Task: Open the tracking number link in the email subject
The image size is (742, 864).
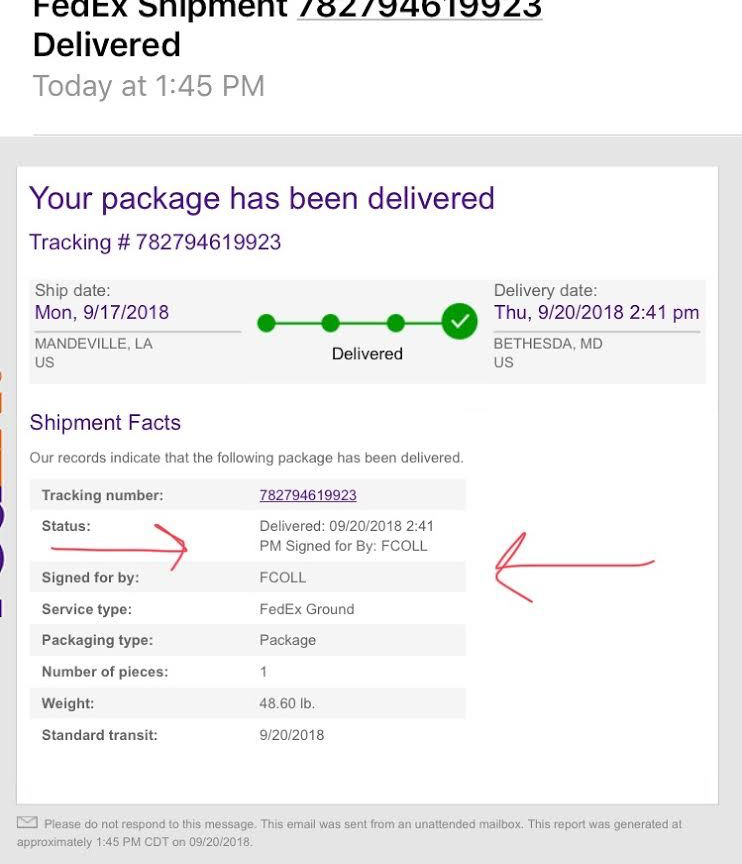Action: 420,10
